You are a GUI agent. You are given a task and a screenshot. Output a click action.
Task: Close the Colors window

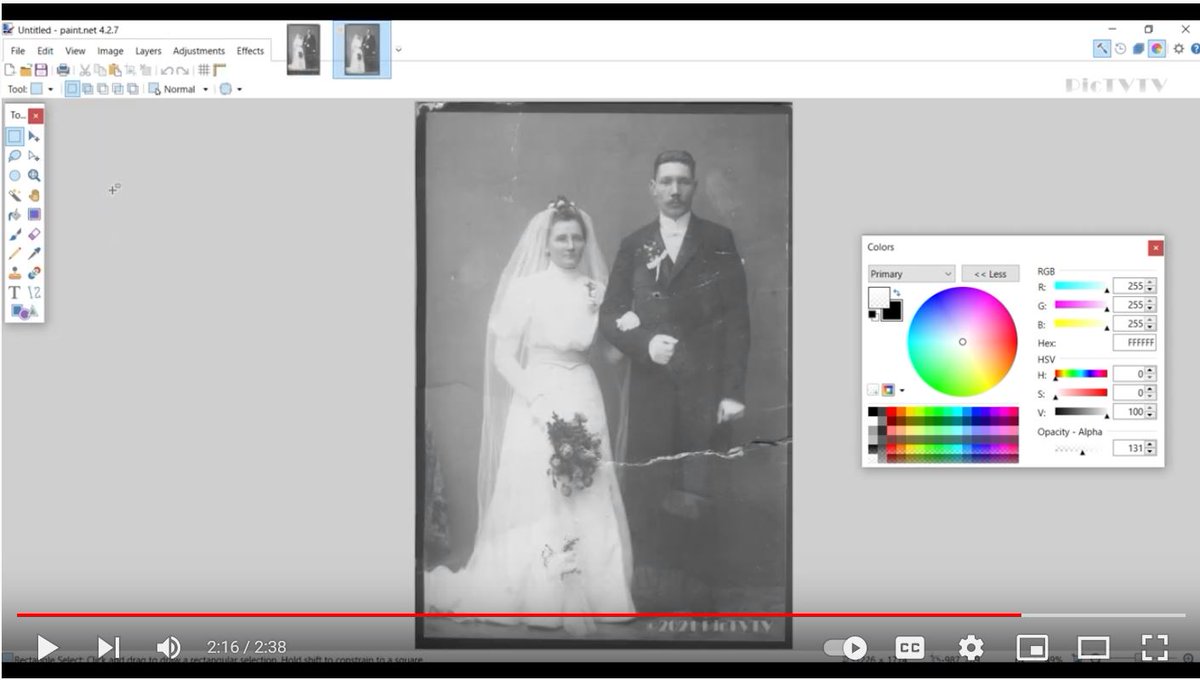point(1155,248)
